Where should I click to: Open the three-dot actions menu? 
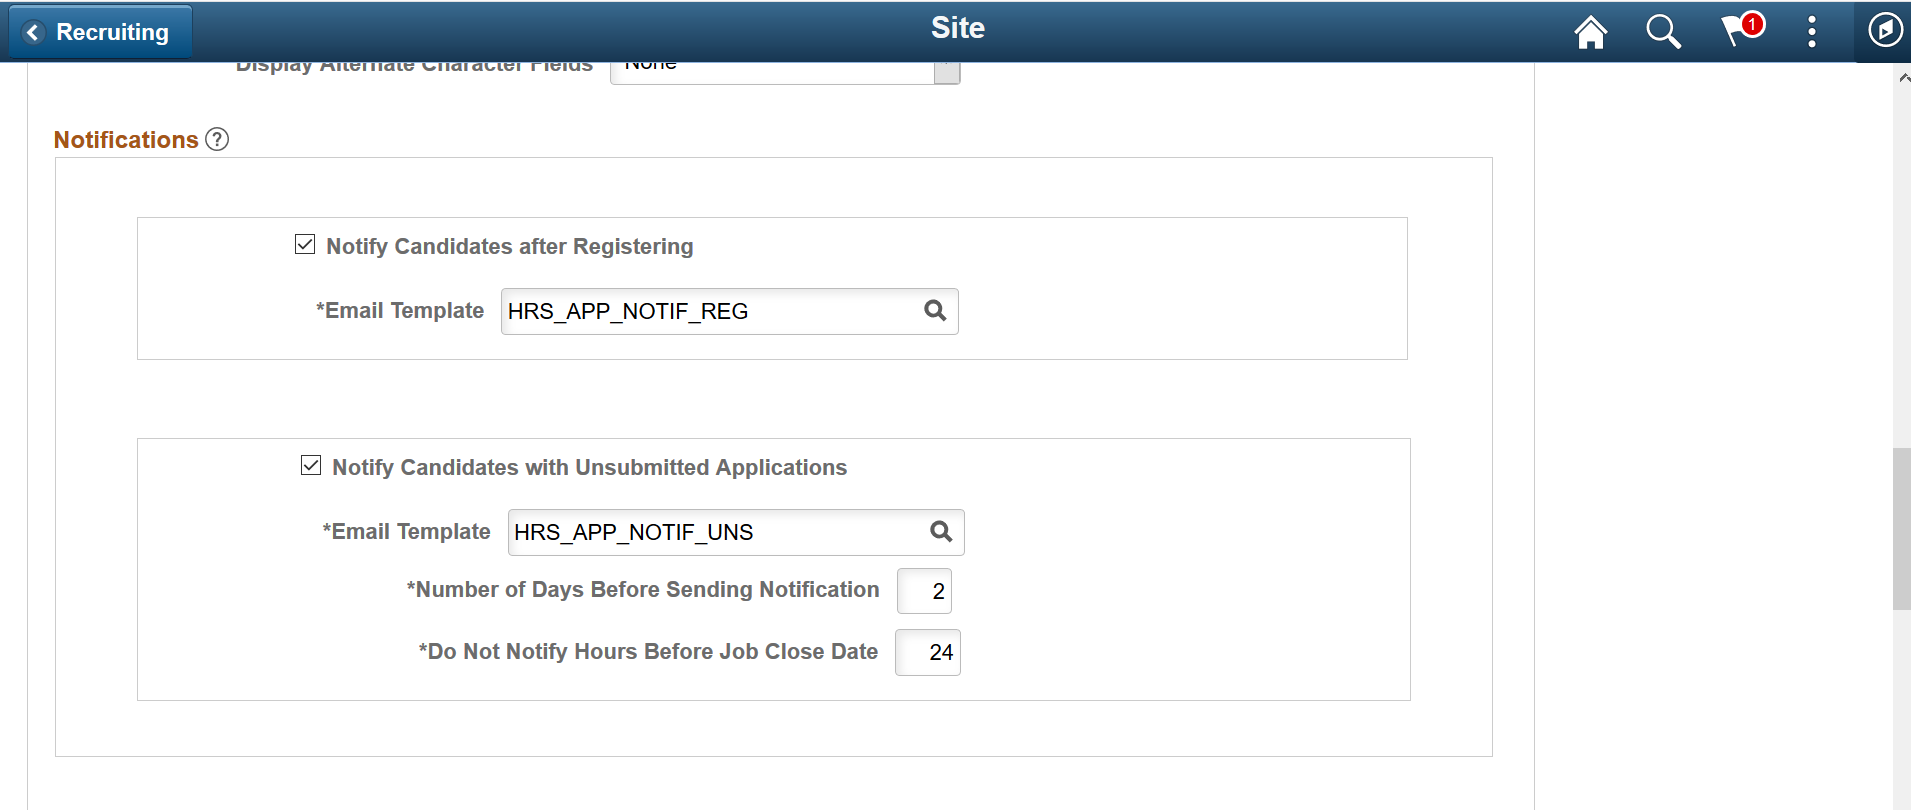1811,32
